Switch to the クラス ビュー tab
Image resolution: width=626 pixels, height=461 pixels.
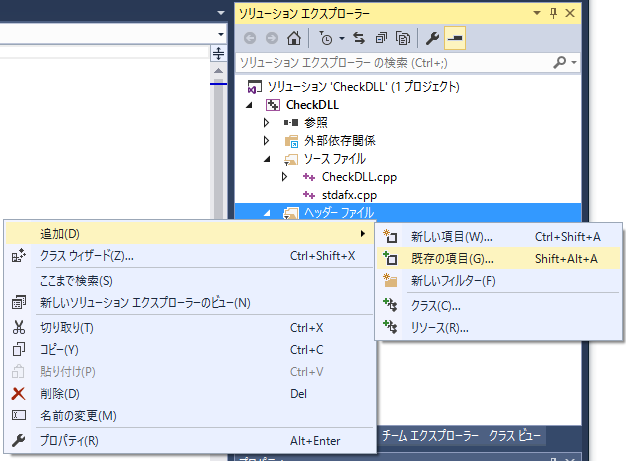click(x=516, y=436)
